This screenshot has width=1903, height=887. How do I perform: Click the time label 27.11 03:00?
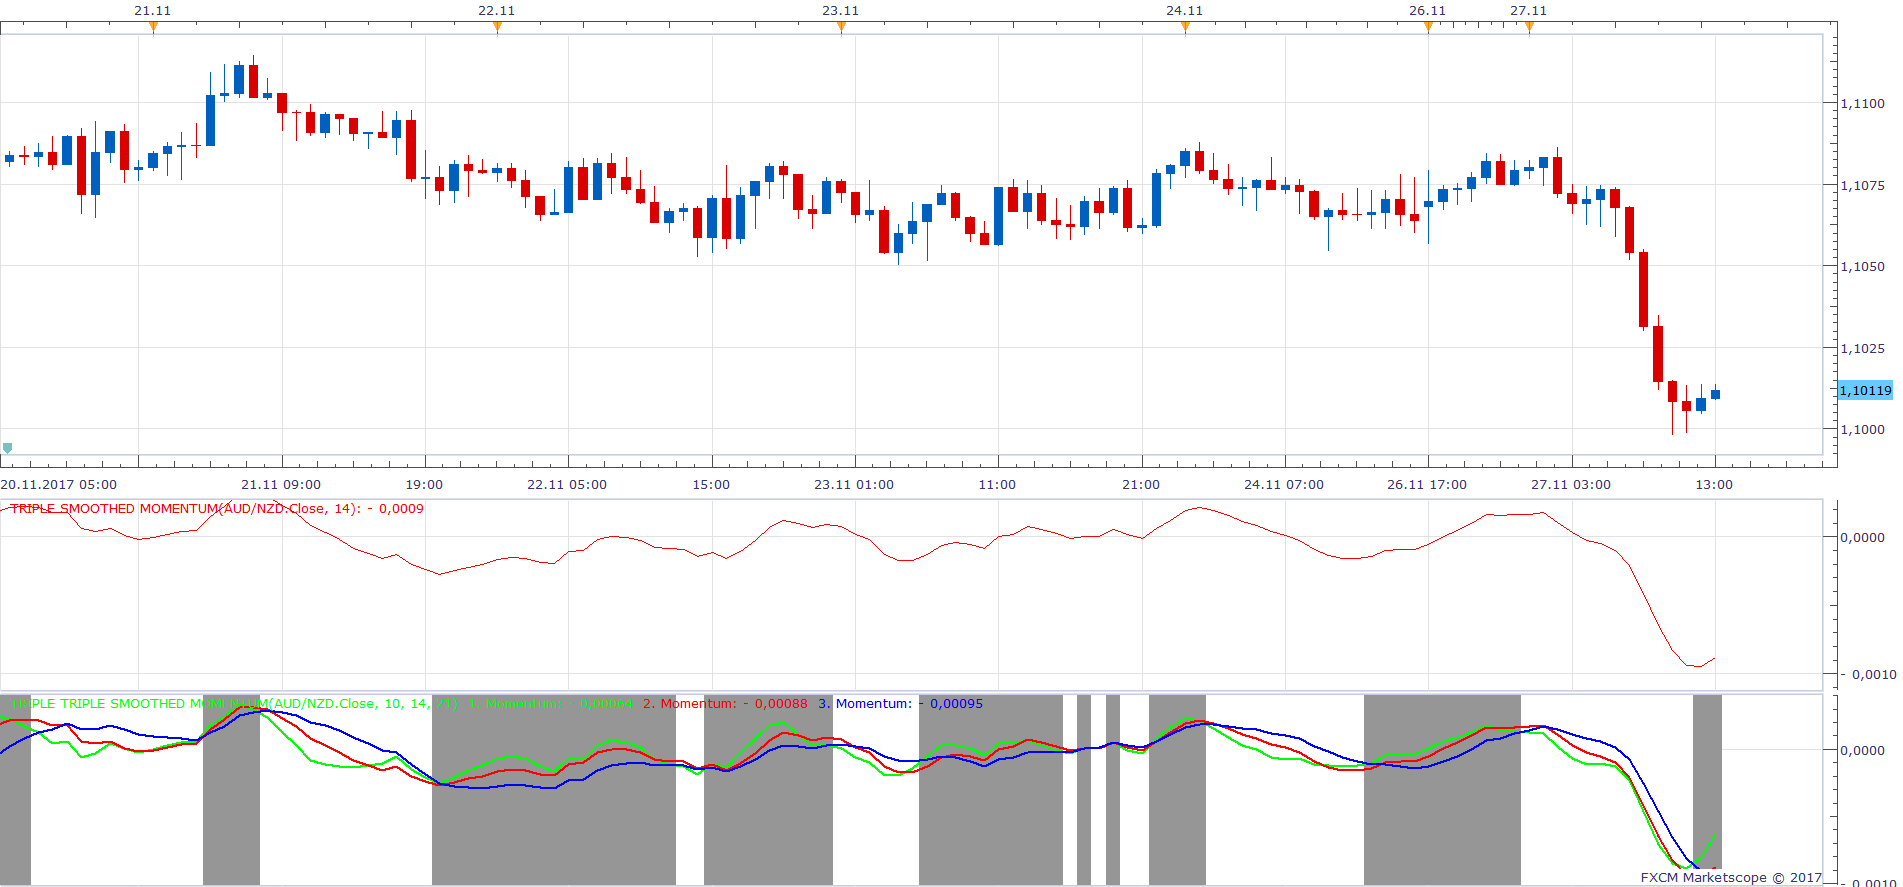tap(1571, 484)
